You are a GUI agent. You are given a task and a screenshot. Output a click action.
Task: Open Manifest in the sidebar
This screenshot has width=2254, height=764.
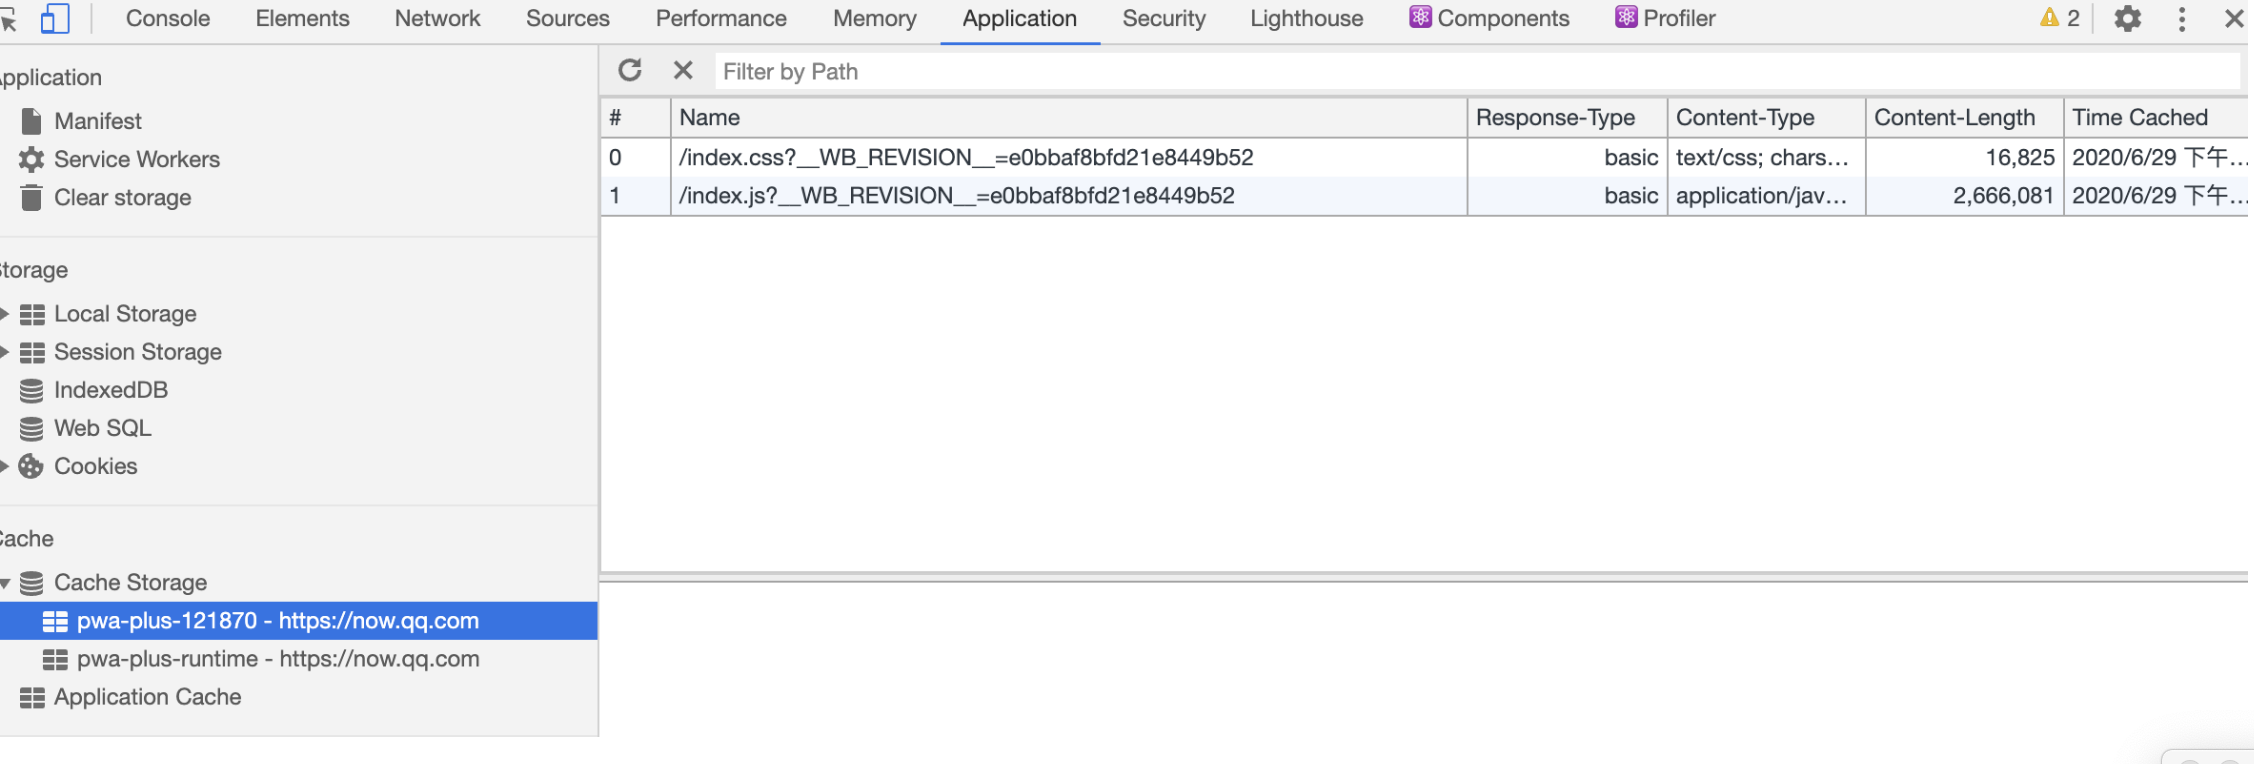pos(98,121)
